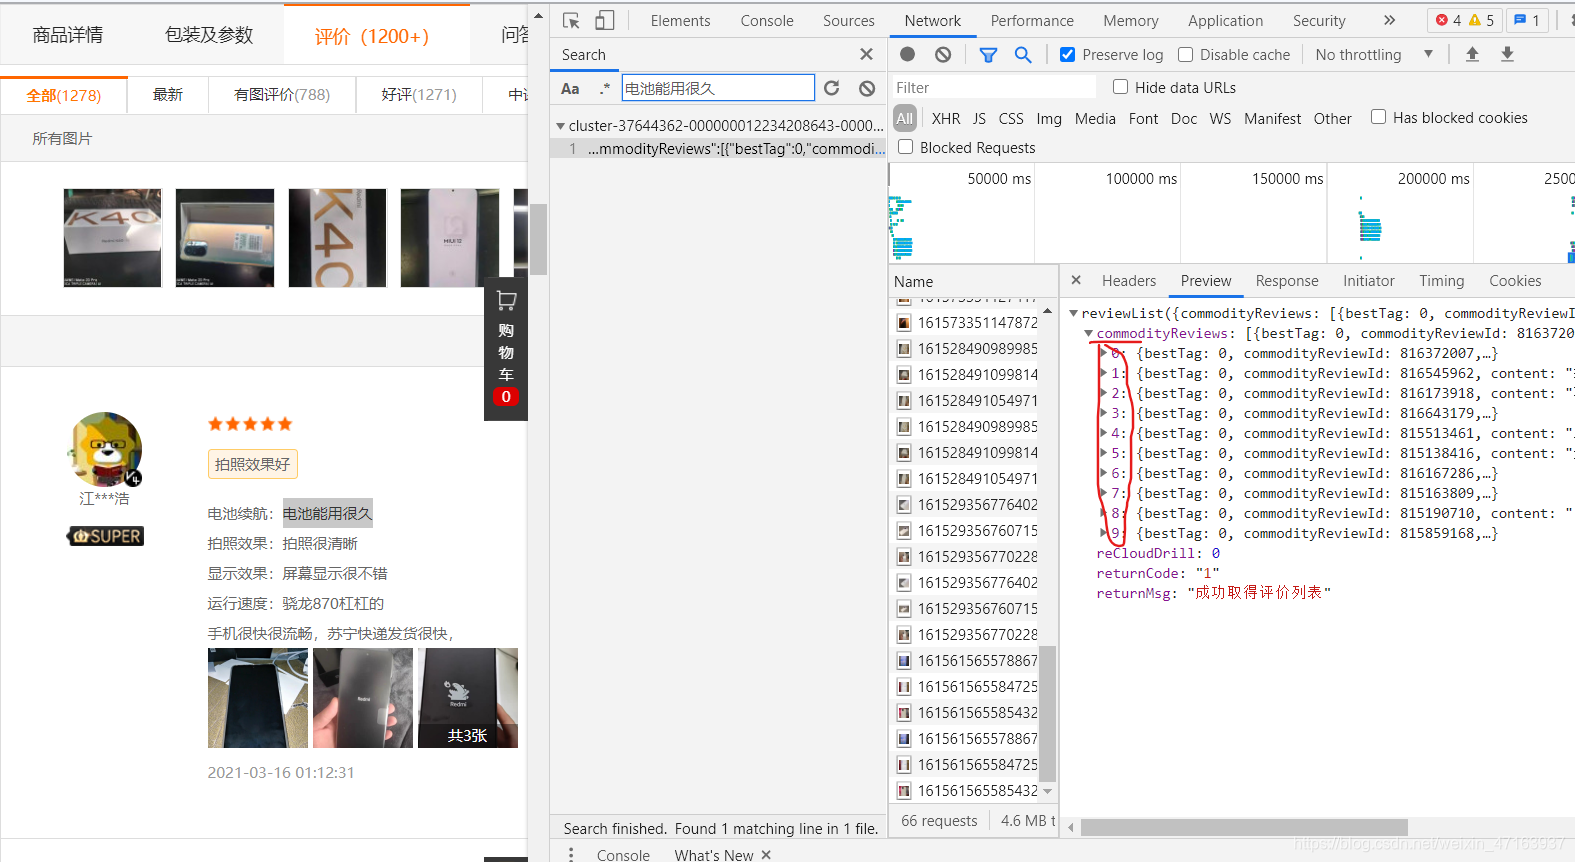Close the Search panel
1575x862 pixels.
866,54
